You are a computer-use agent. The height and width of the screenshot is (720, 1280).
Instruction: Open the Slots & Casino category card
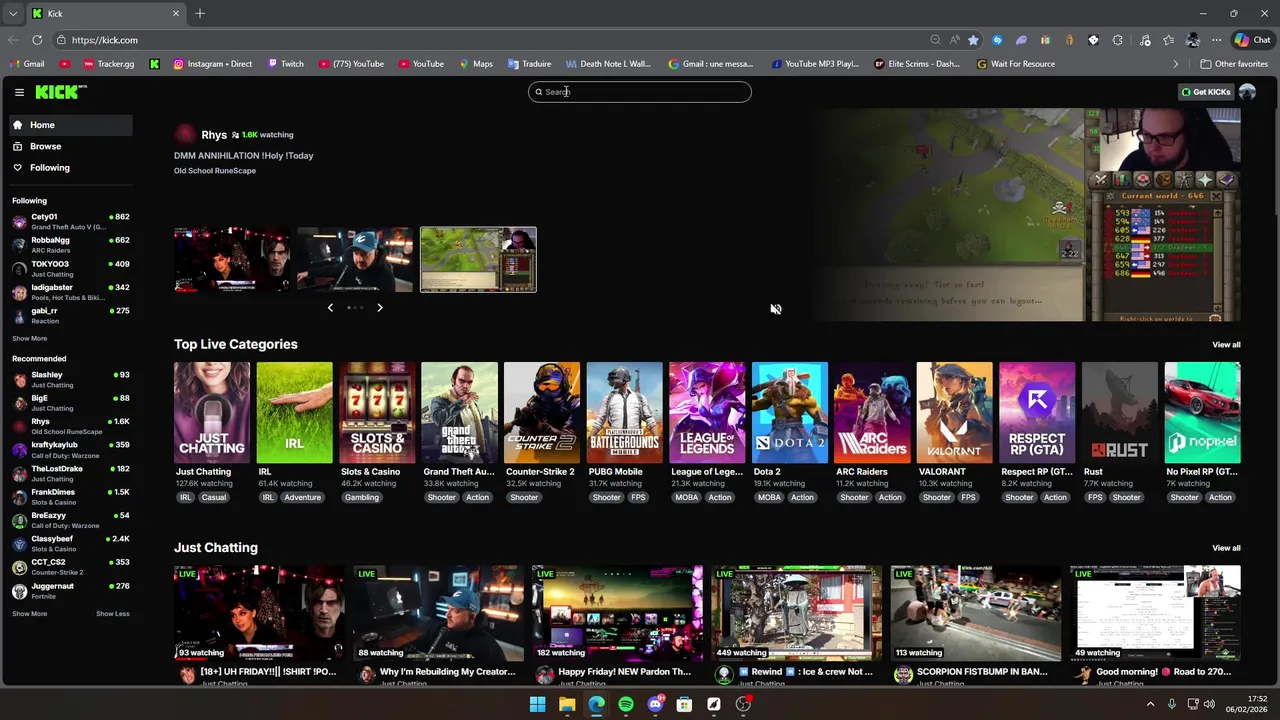click(377, 413)
